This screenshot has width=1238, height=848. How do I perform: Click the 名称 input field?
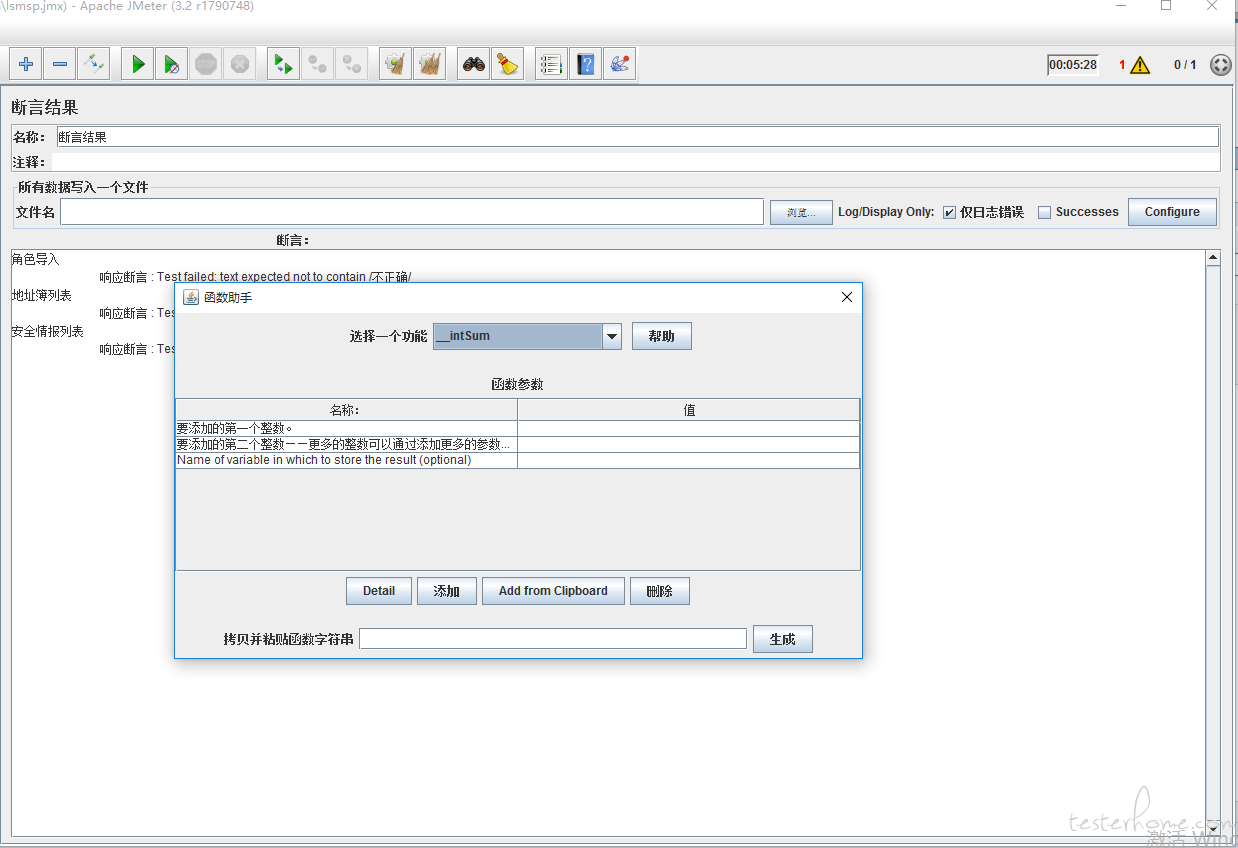(637, 137)
